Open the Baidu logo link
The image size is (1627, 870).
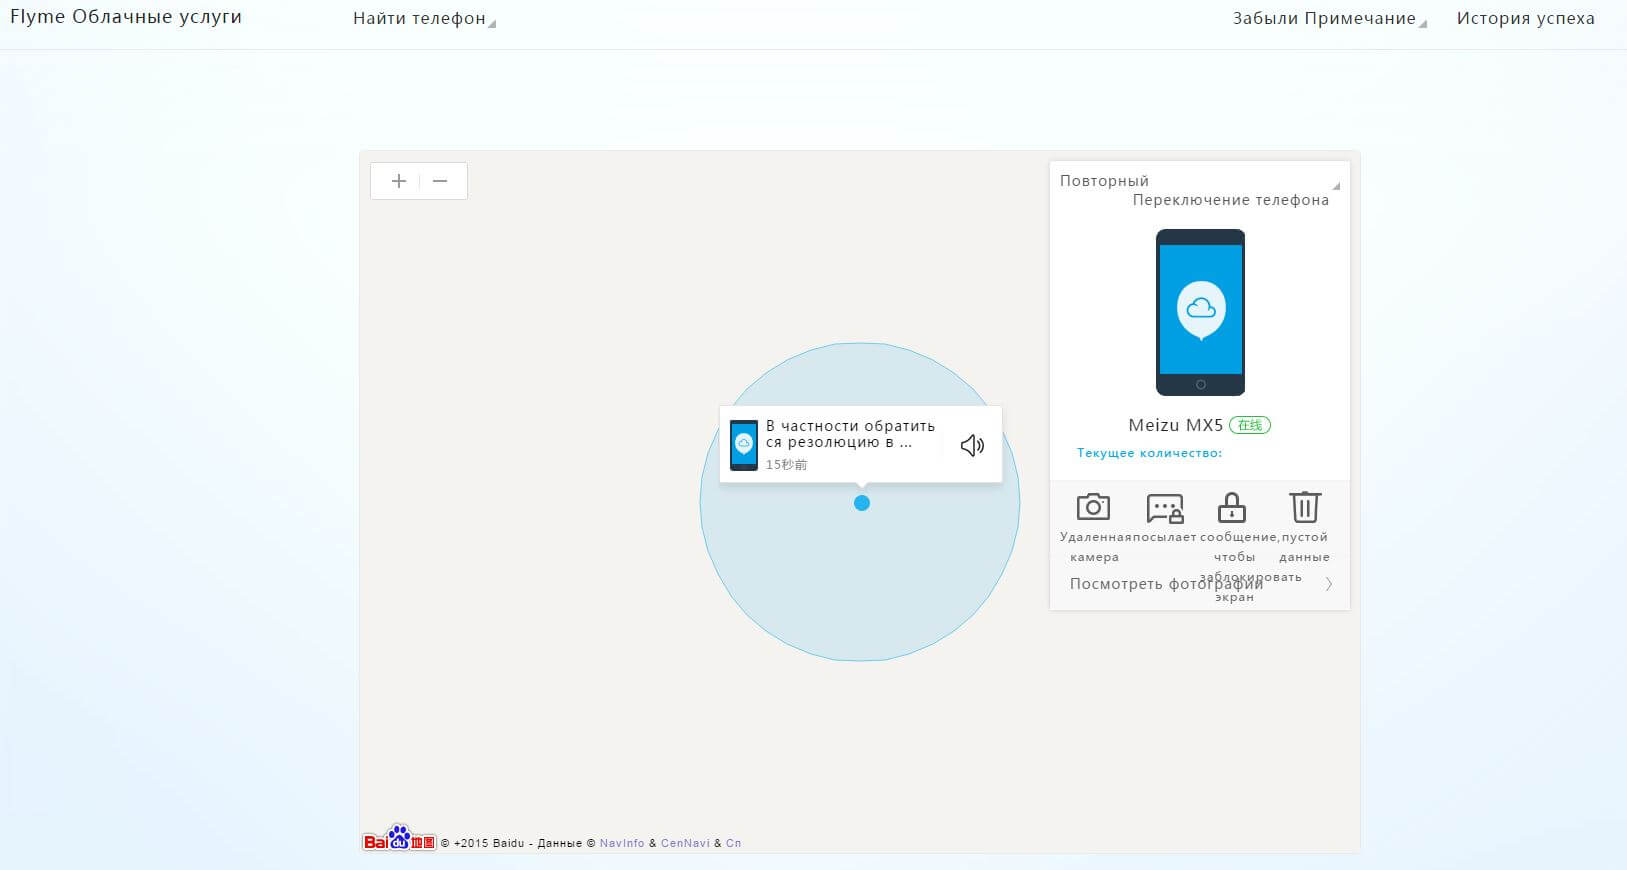(x=399, y=838)
